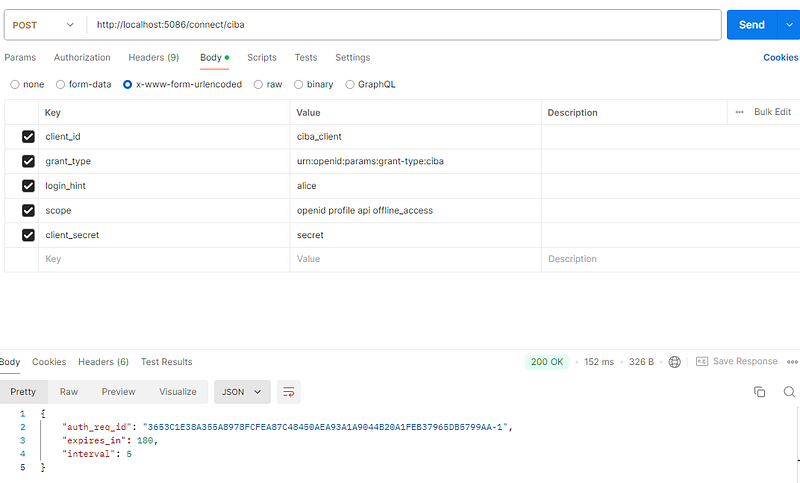Select the x-www-form-urlencoded radio option

pos(128,85)
